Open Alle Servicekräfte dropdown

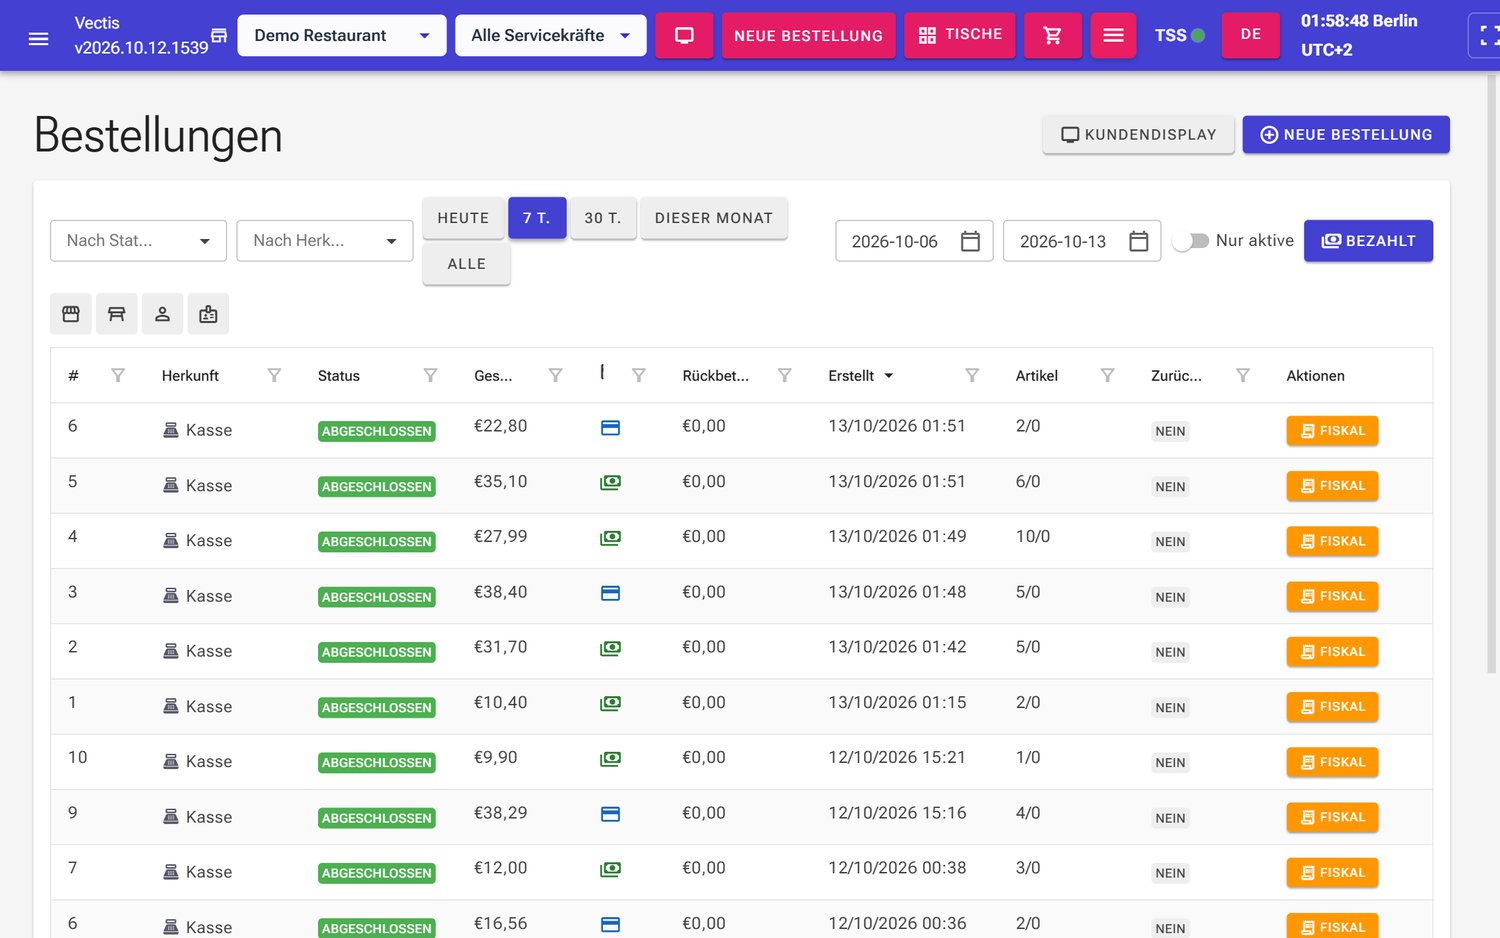[x=551, y=35]
